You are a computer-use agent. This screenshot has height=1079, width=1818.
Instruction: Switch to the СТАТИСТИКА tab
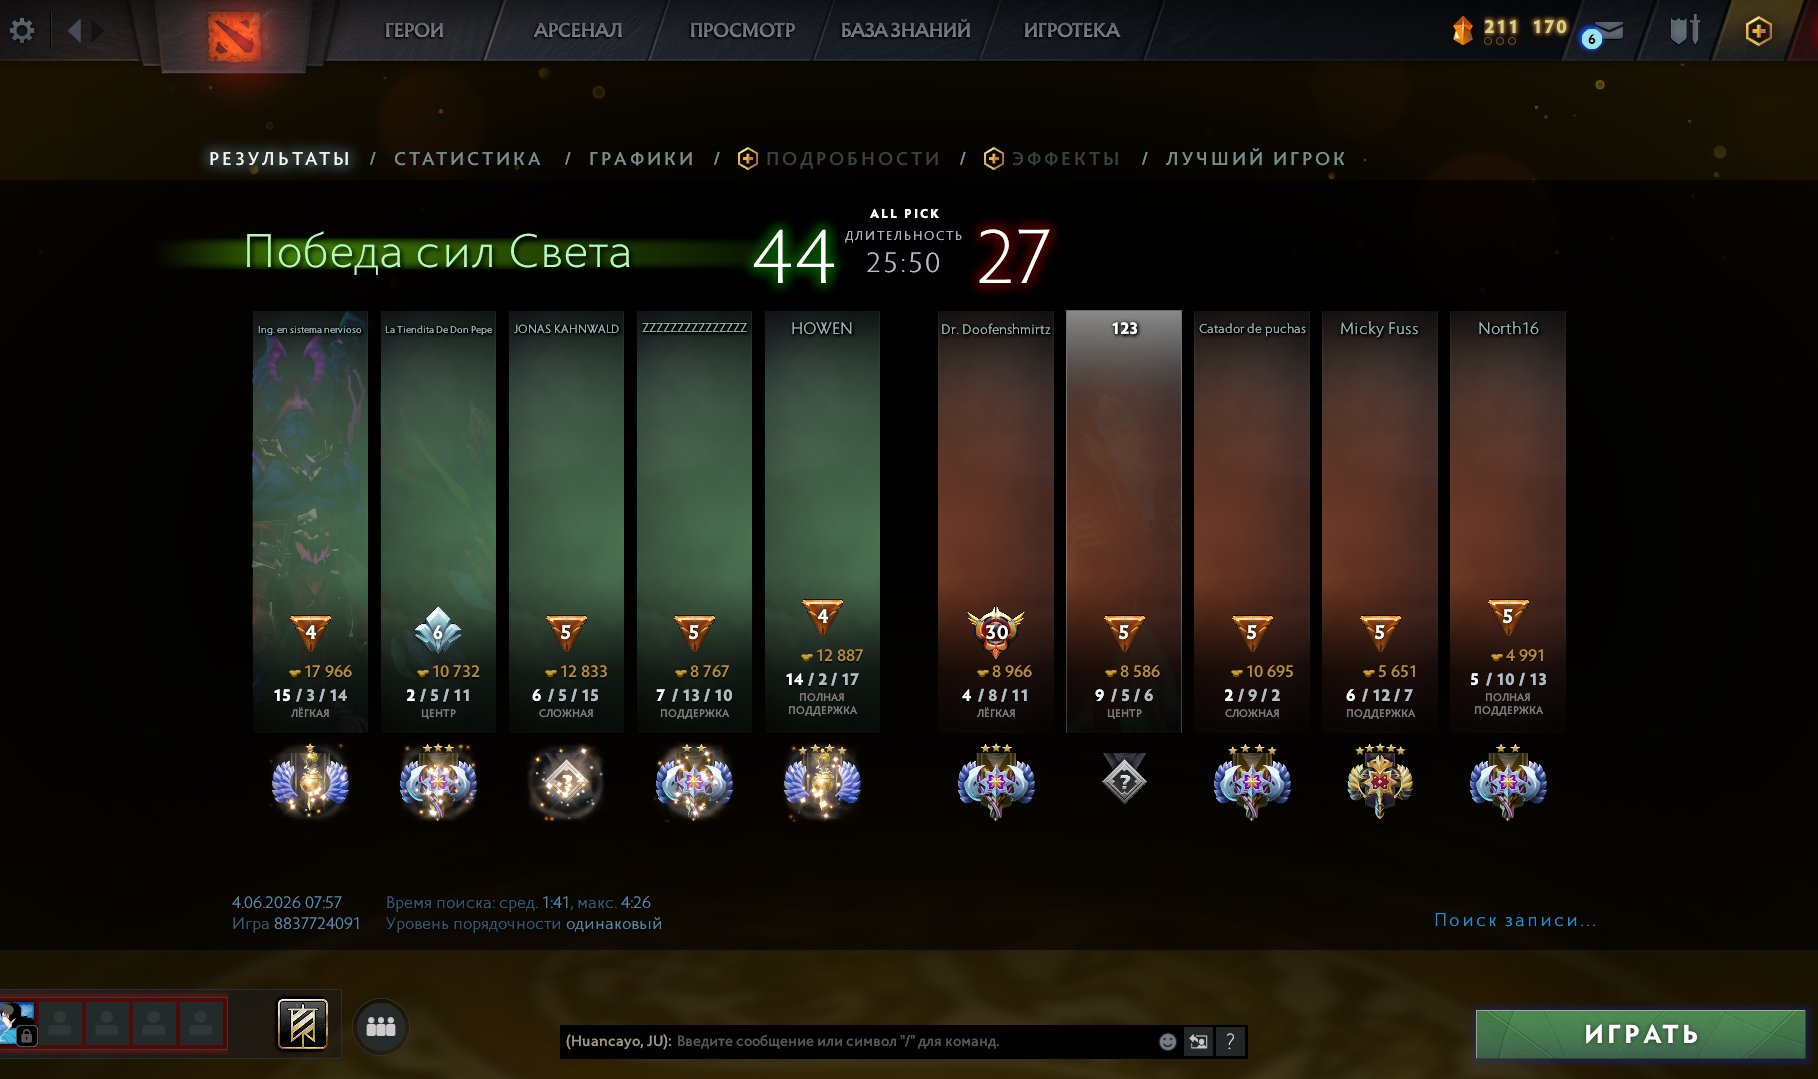[468, 159]
